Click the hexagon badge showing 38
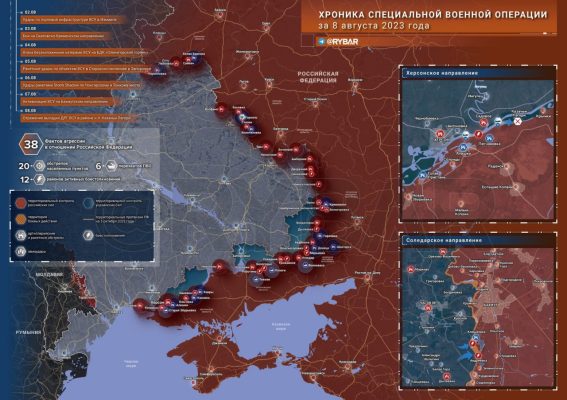 pos(31,145)
